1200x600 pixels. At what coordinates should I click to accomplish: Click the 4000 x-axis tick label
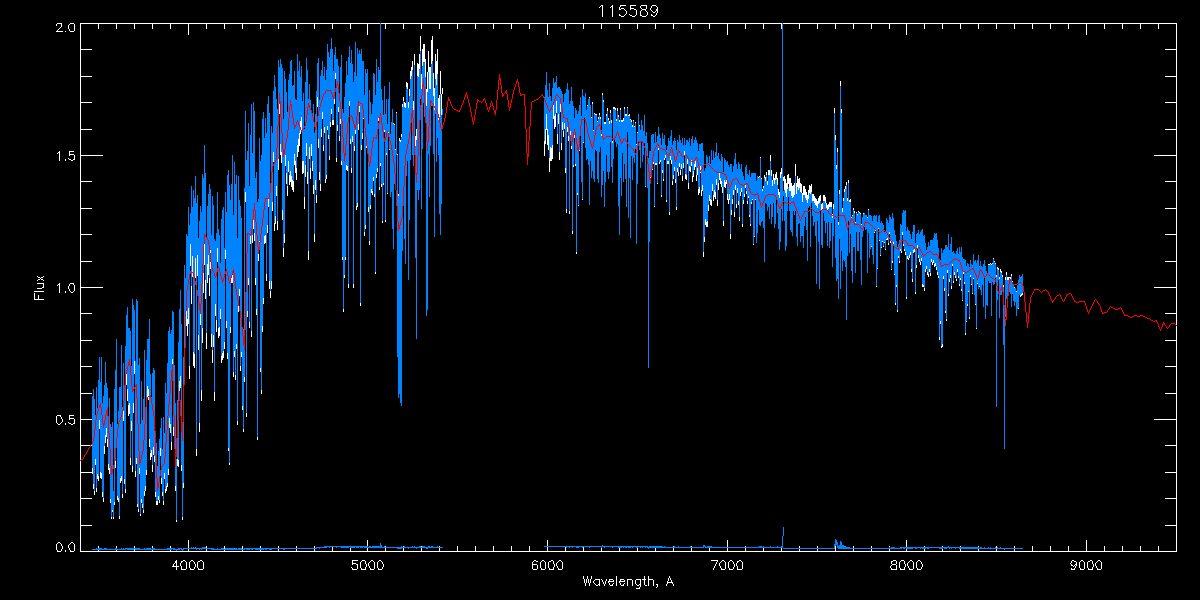click(x=188, y=565)
